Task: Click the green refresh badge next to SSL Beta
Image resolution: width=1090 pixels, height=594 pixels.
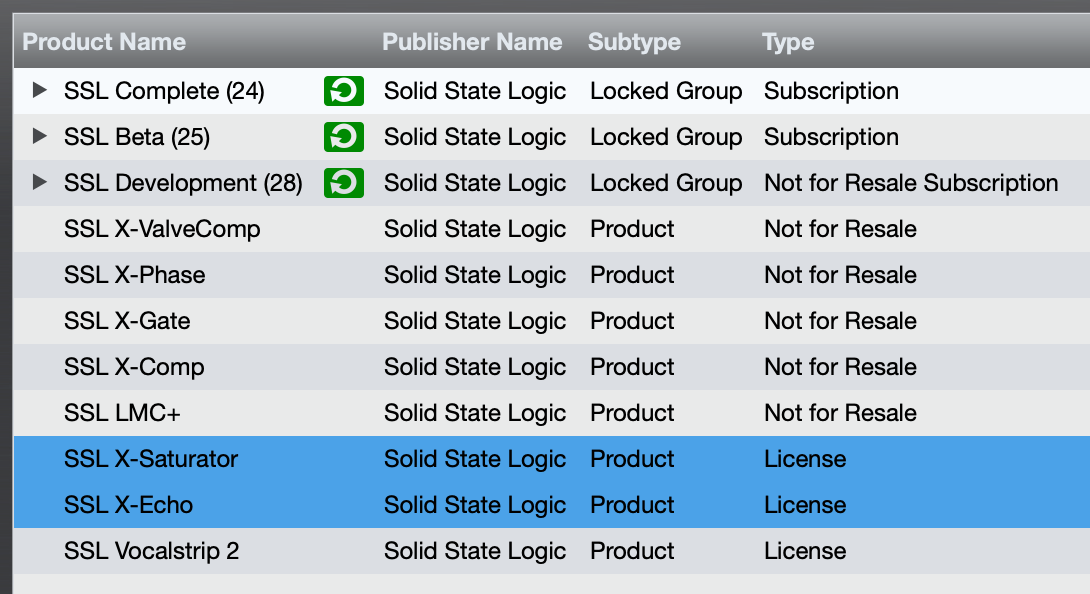Action: [343, 137]
